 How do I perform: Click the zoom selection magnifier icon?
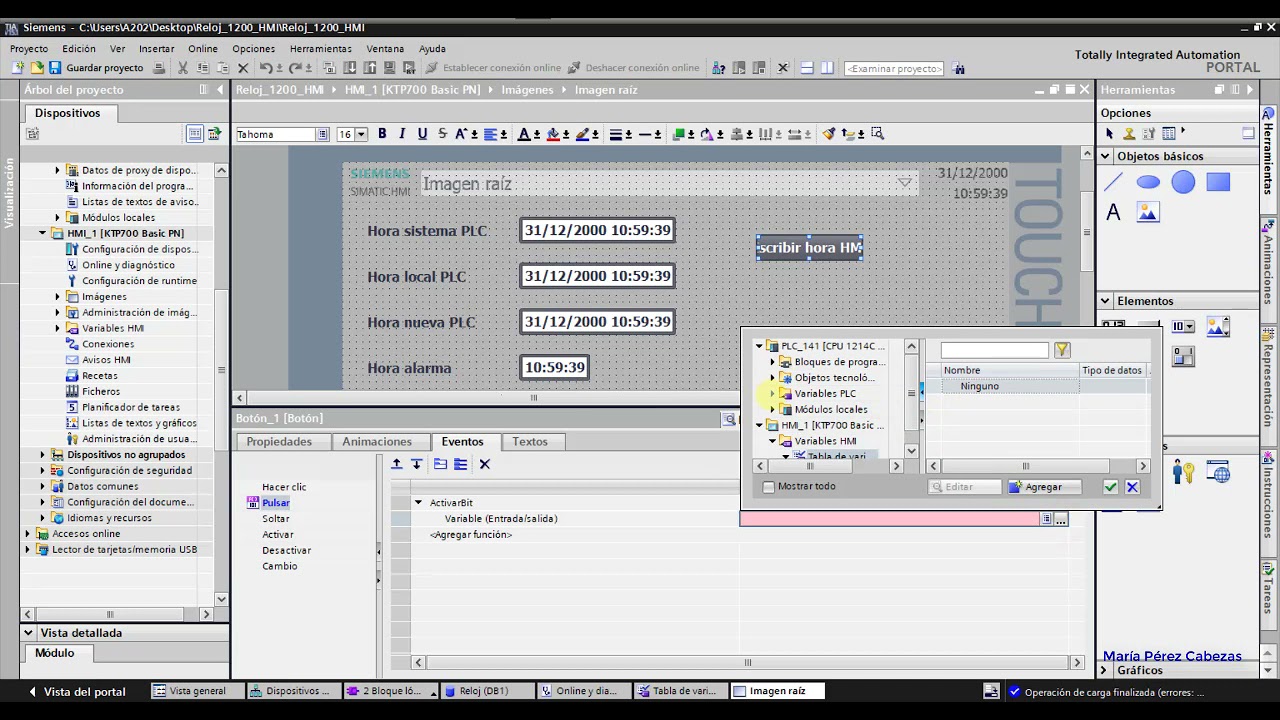pos(877,134)
